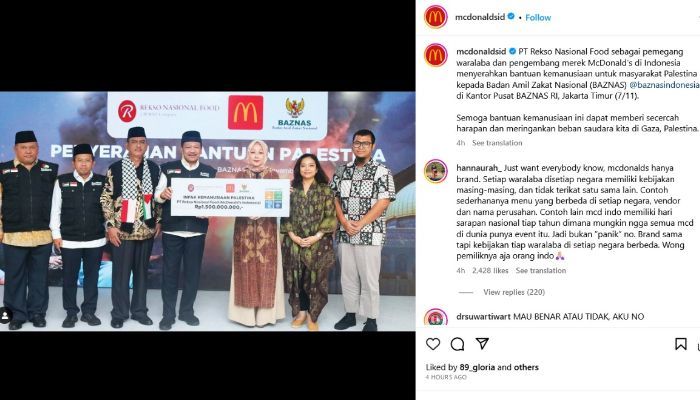Open @baznasindonesia mention link

(x=664, y=85)
